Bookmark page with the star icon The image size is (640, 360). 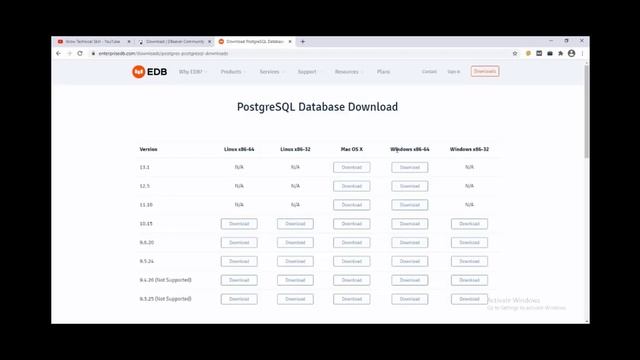pos(515,53)
